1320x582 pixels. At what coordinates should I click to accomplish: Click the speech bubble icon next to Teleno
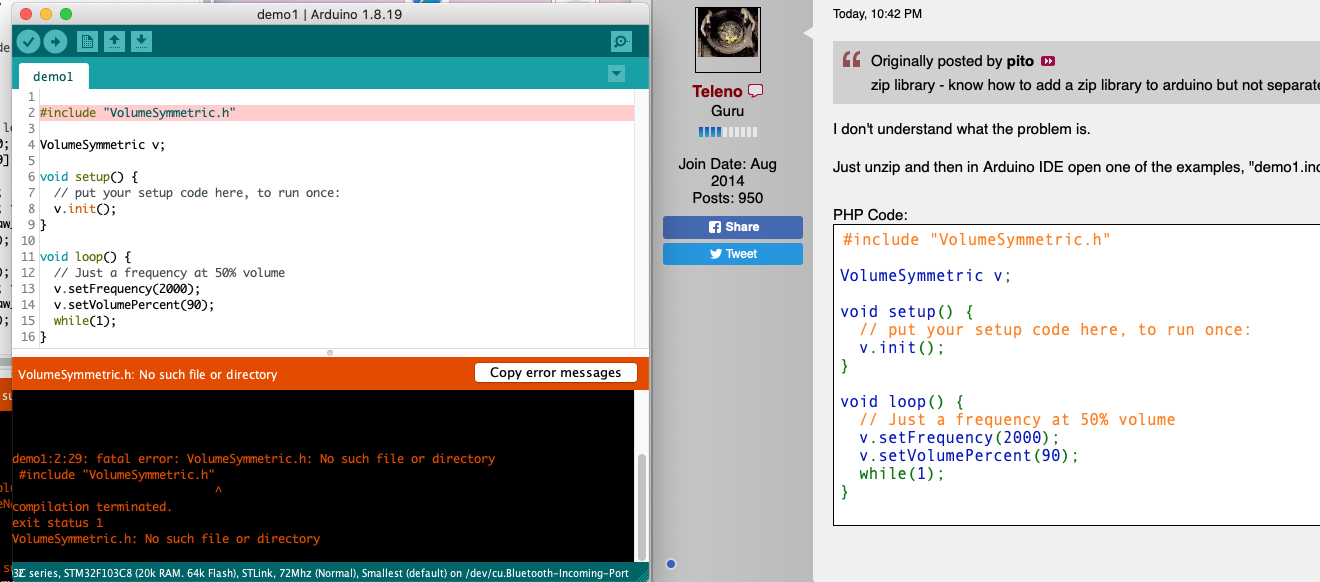coord(756,91)
